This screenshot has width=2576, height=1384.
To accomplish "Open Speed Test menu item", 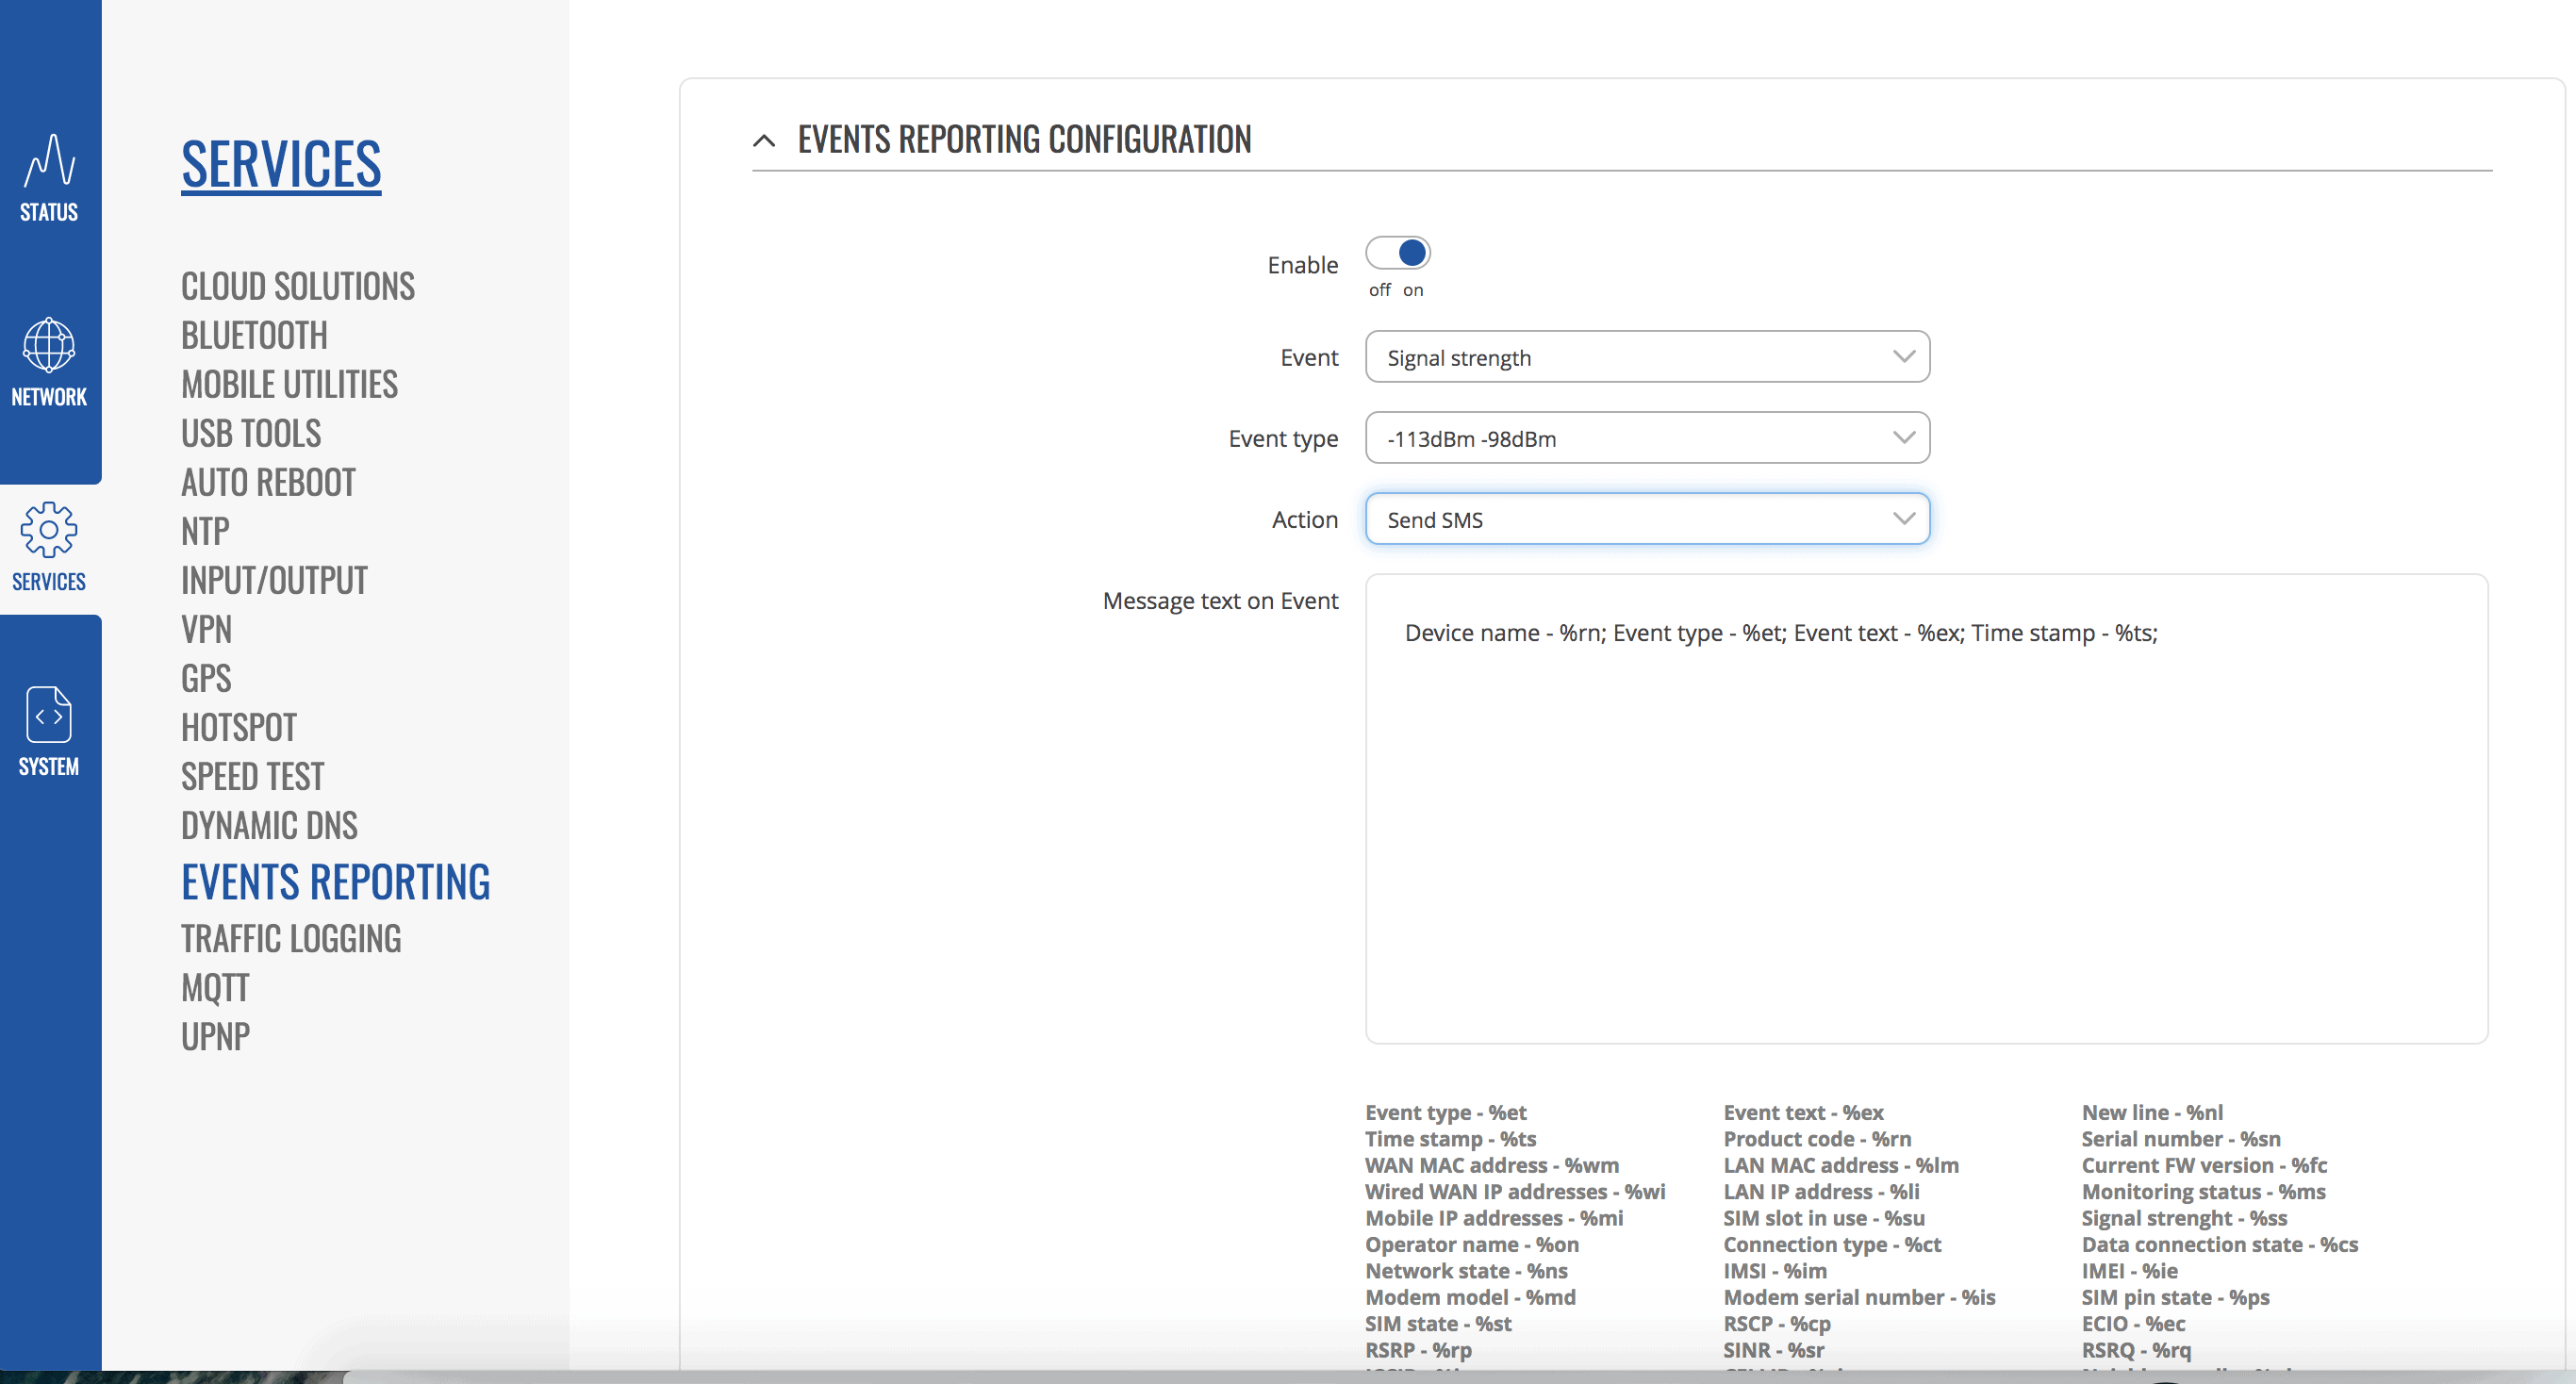I will click(252, 776).
